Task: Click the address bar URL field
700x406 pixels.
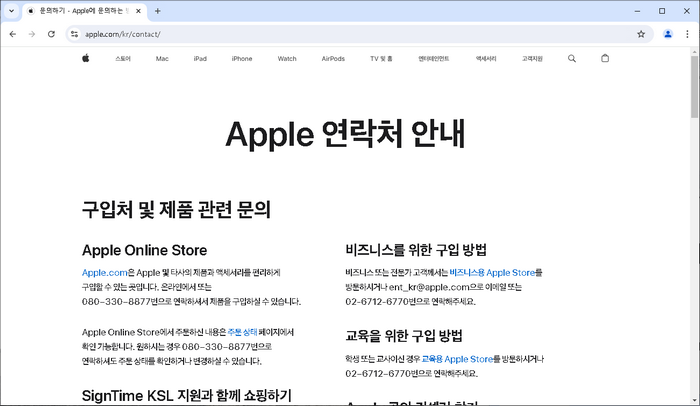Action: pyautogui.click(x=357, y=34)
